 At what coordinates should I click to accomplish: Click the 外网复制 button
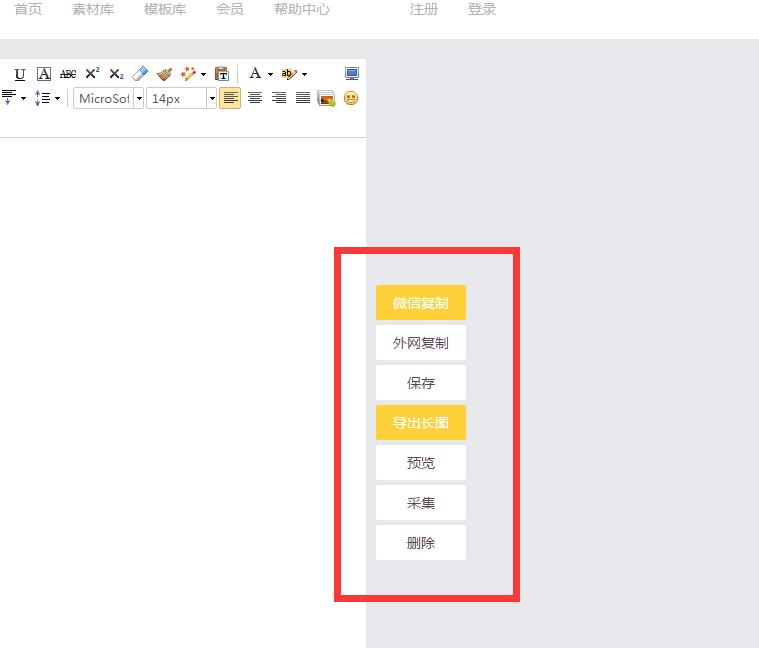tap(421, 343)
